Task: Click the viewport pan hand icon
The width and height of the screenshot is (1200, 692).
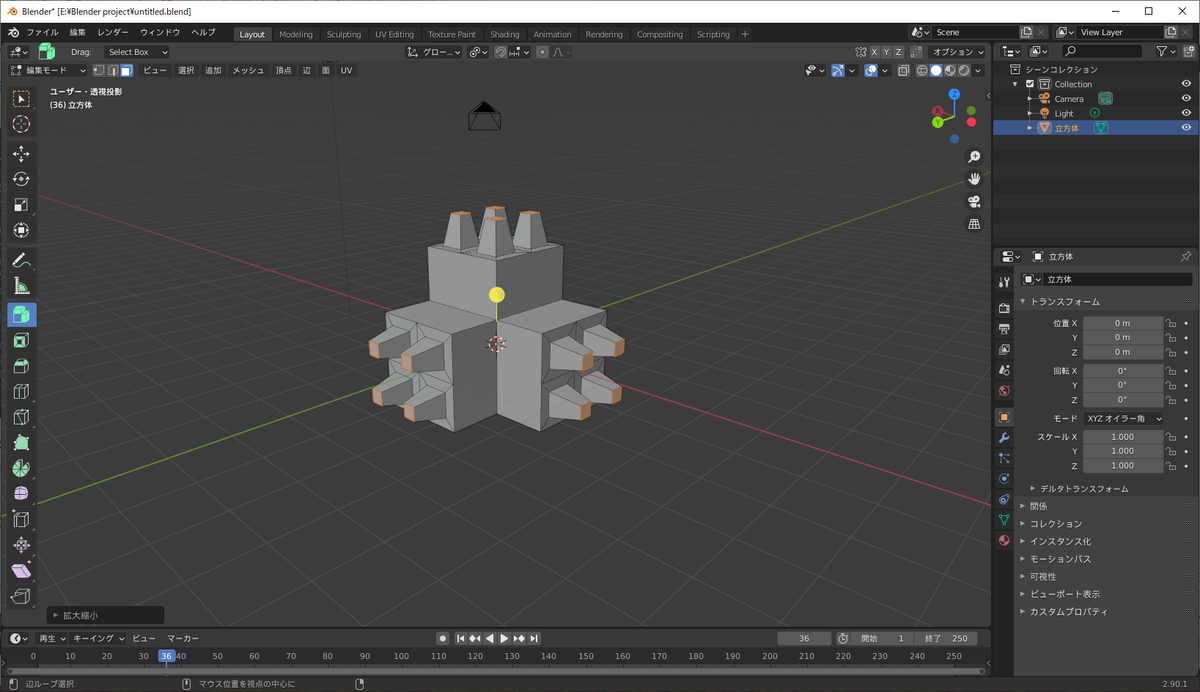Action: (x=974, y=179)
